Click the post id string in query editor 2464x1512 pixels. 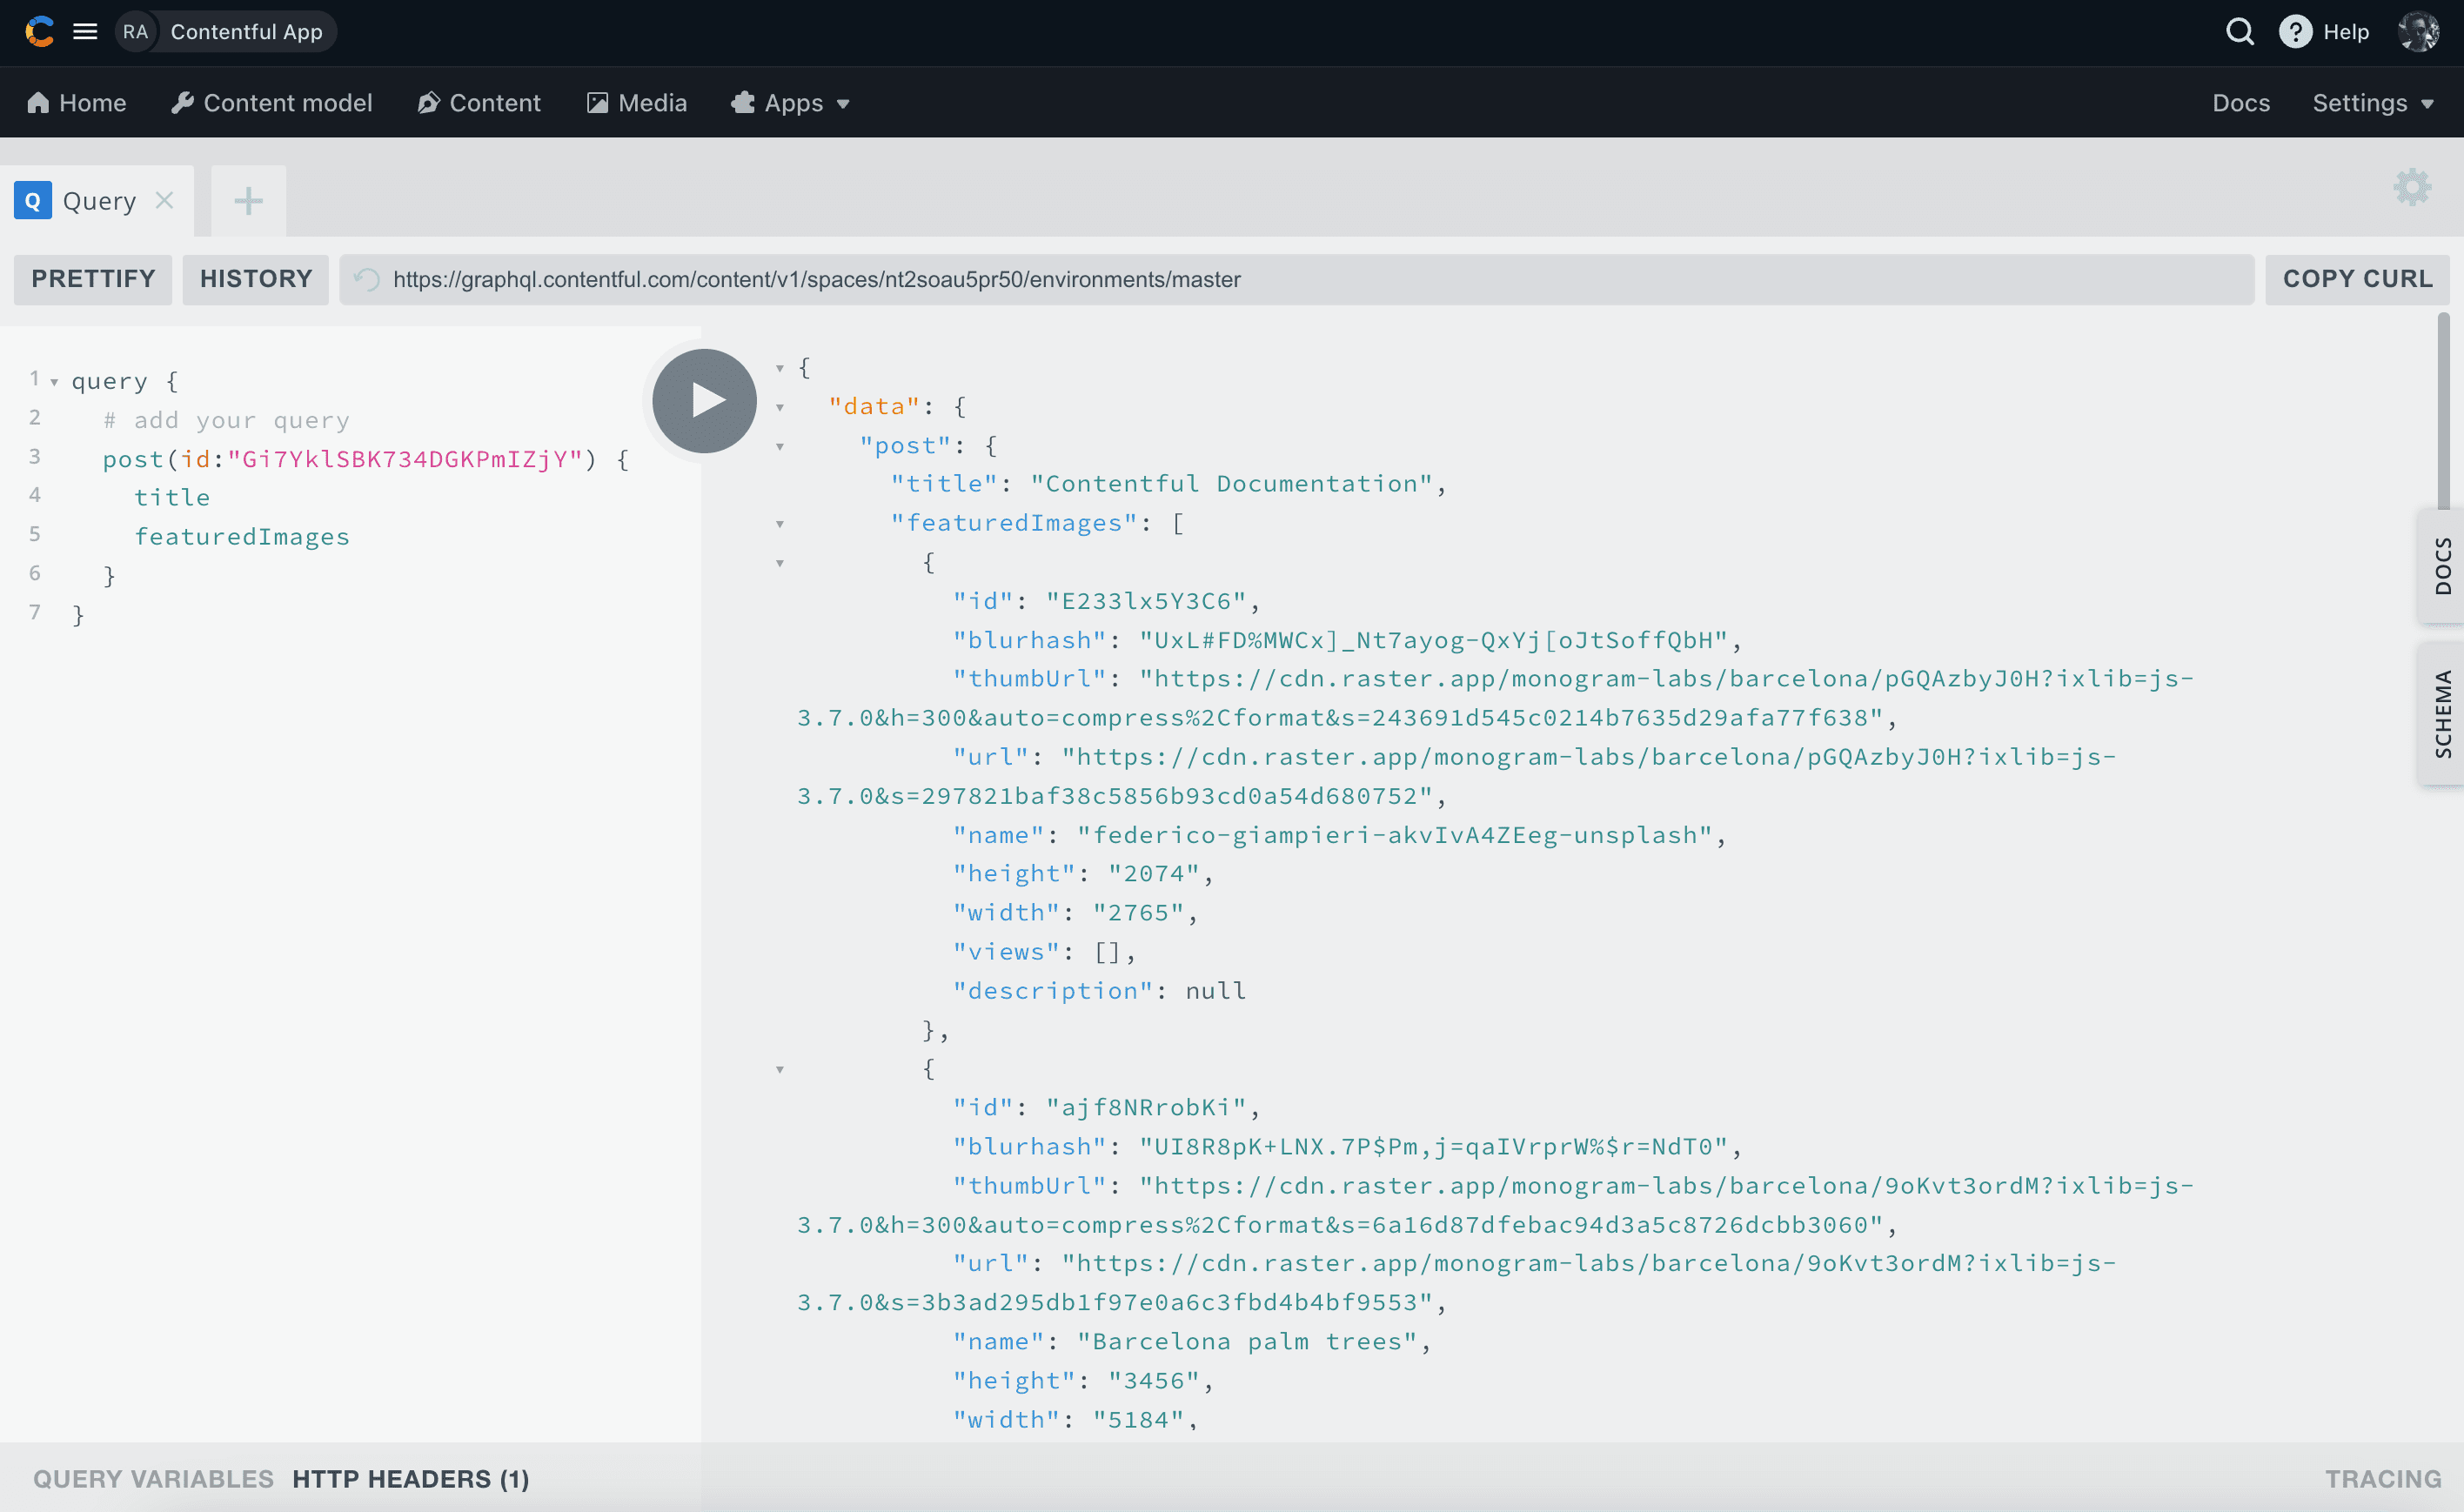(x=405, y=459)
